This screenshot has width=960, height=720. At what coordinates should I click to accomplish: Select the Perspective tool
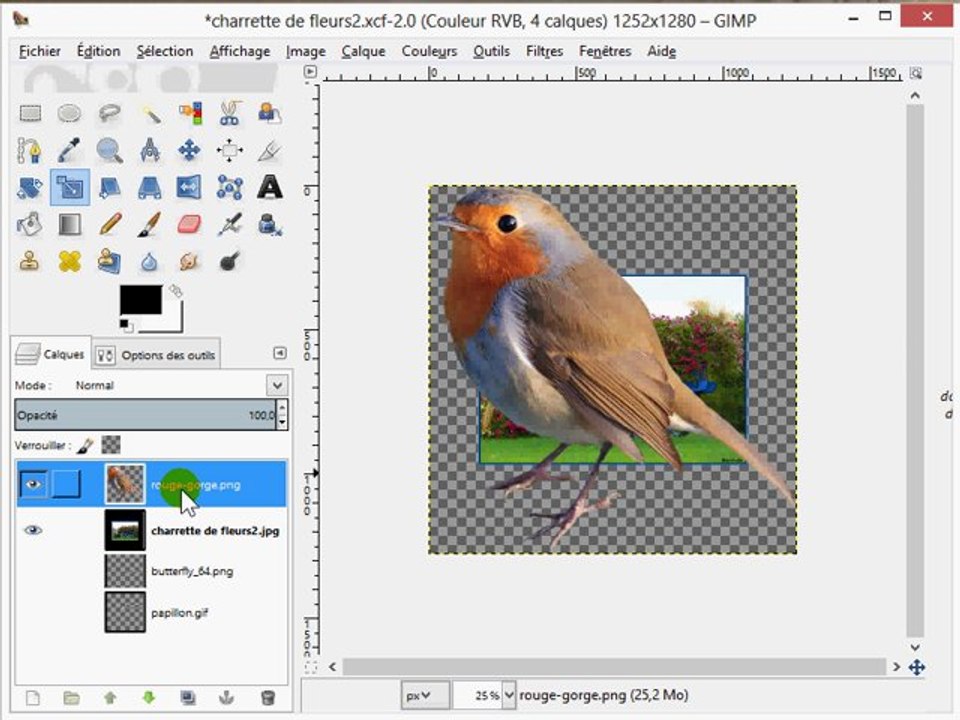tap(150, 187)
